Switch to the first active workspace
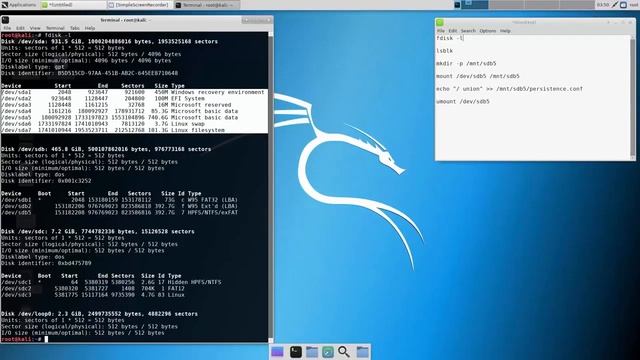The width and height of the screenshot is (640, 360). pyautogui.click(x=475, y=5)
